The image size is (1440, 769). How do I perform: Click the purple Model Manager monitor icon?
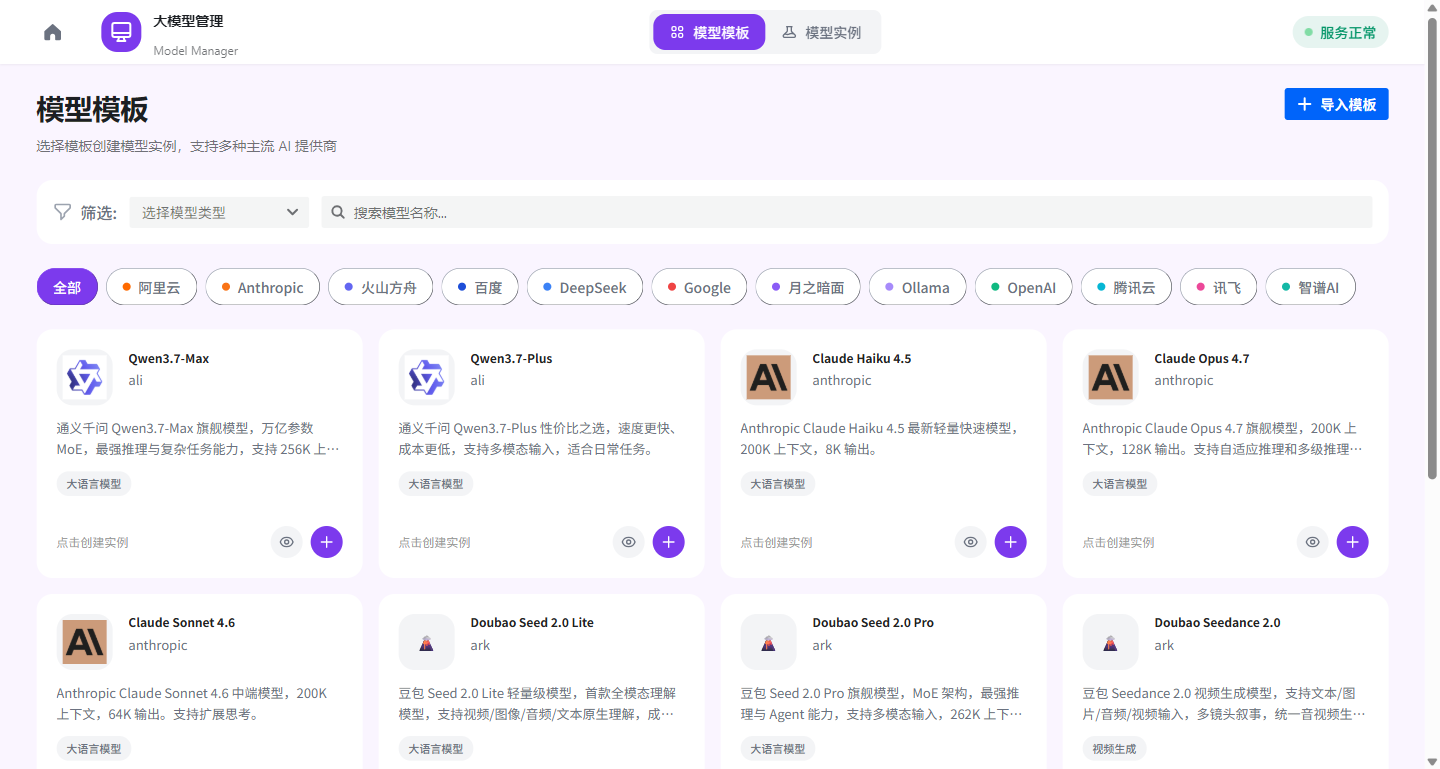coord(121,32)
